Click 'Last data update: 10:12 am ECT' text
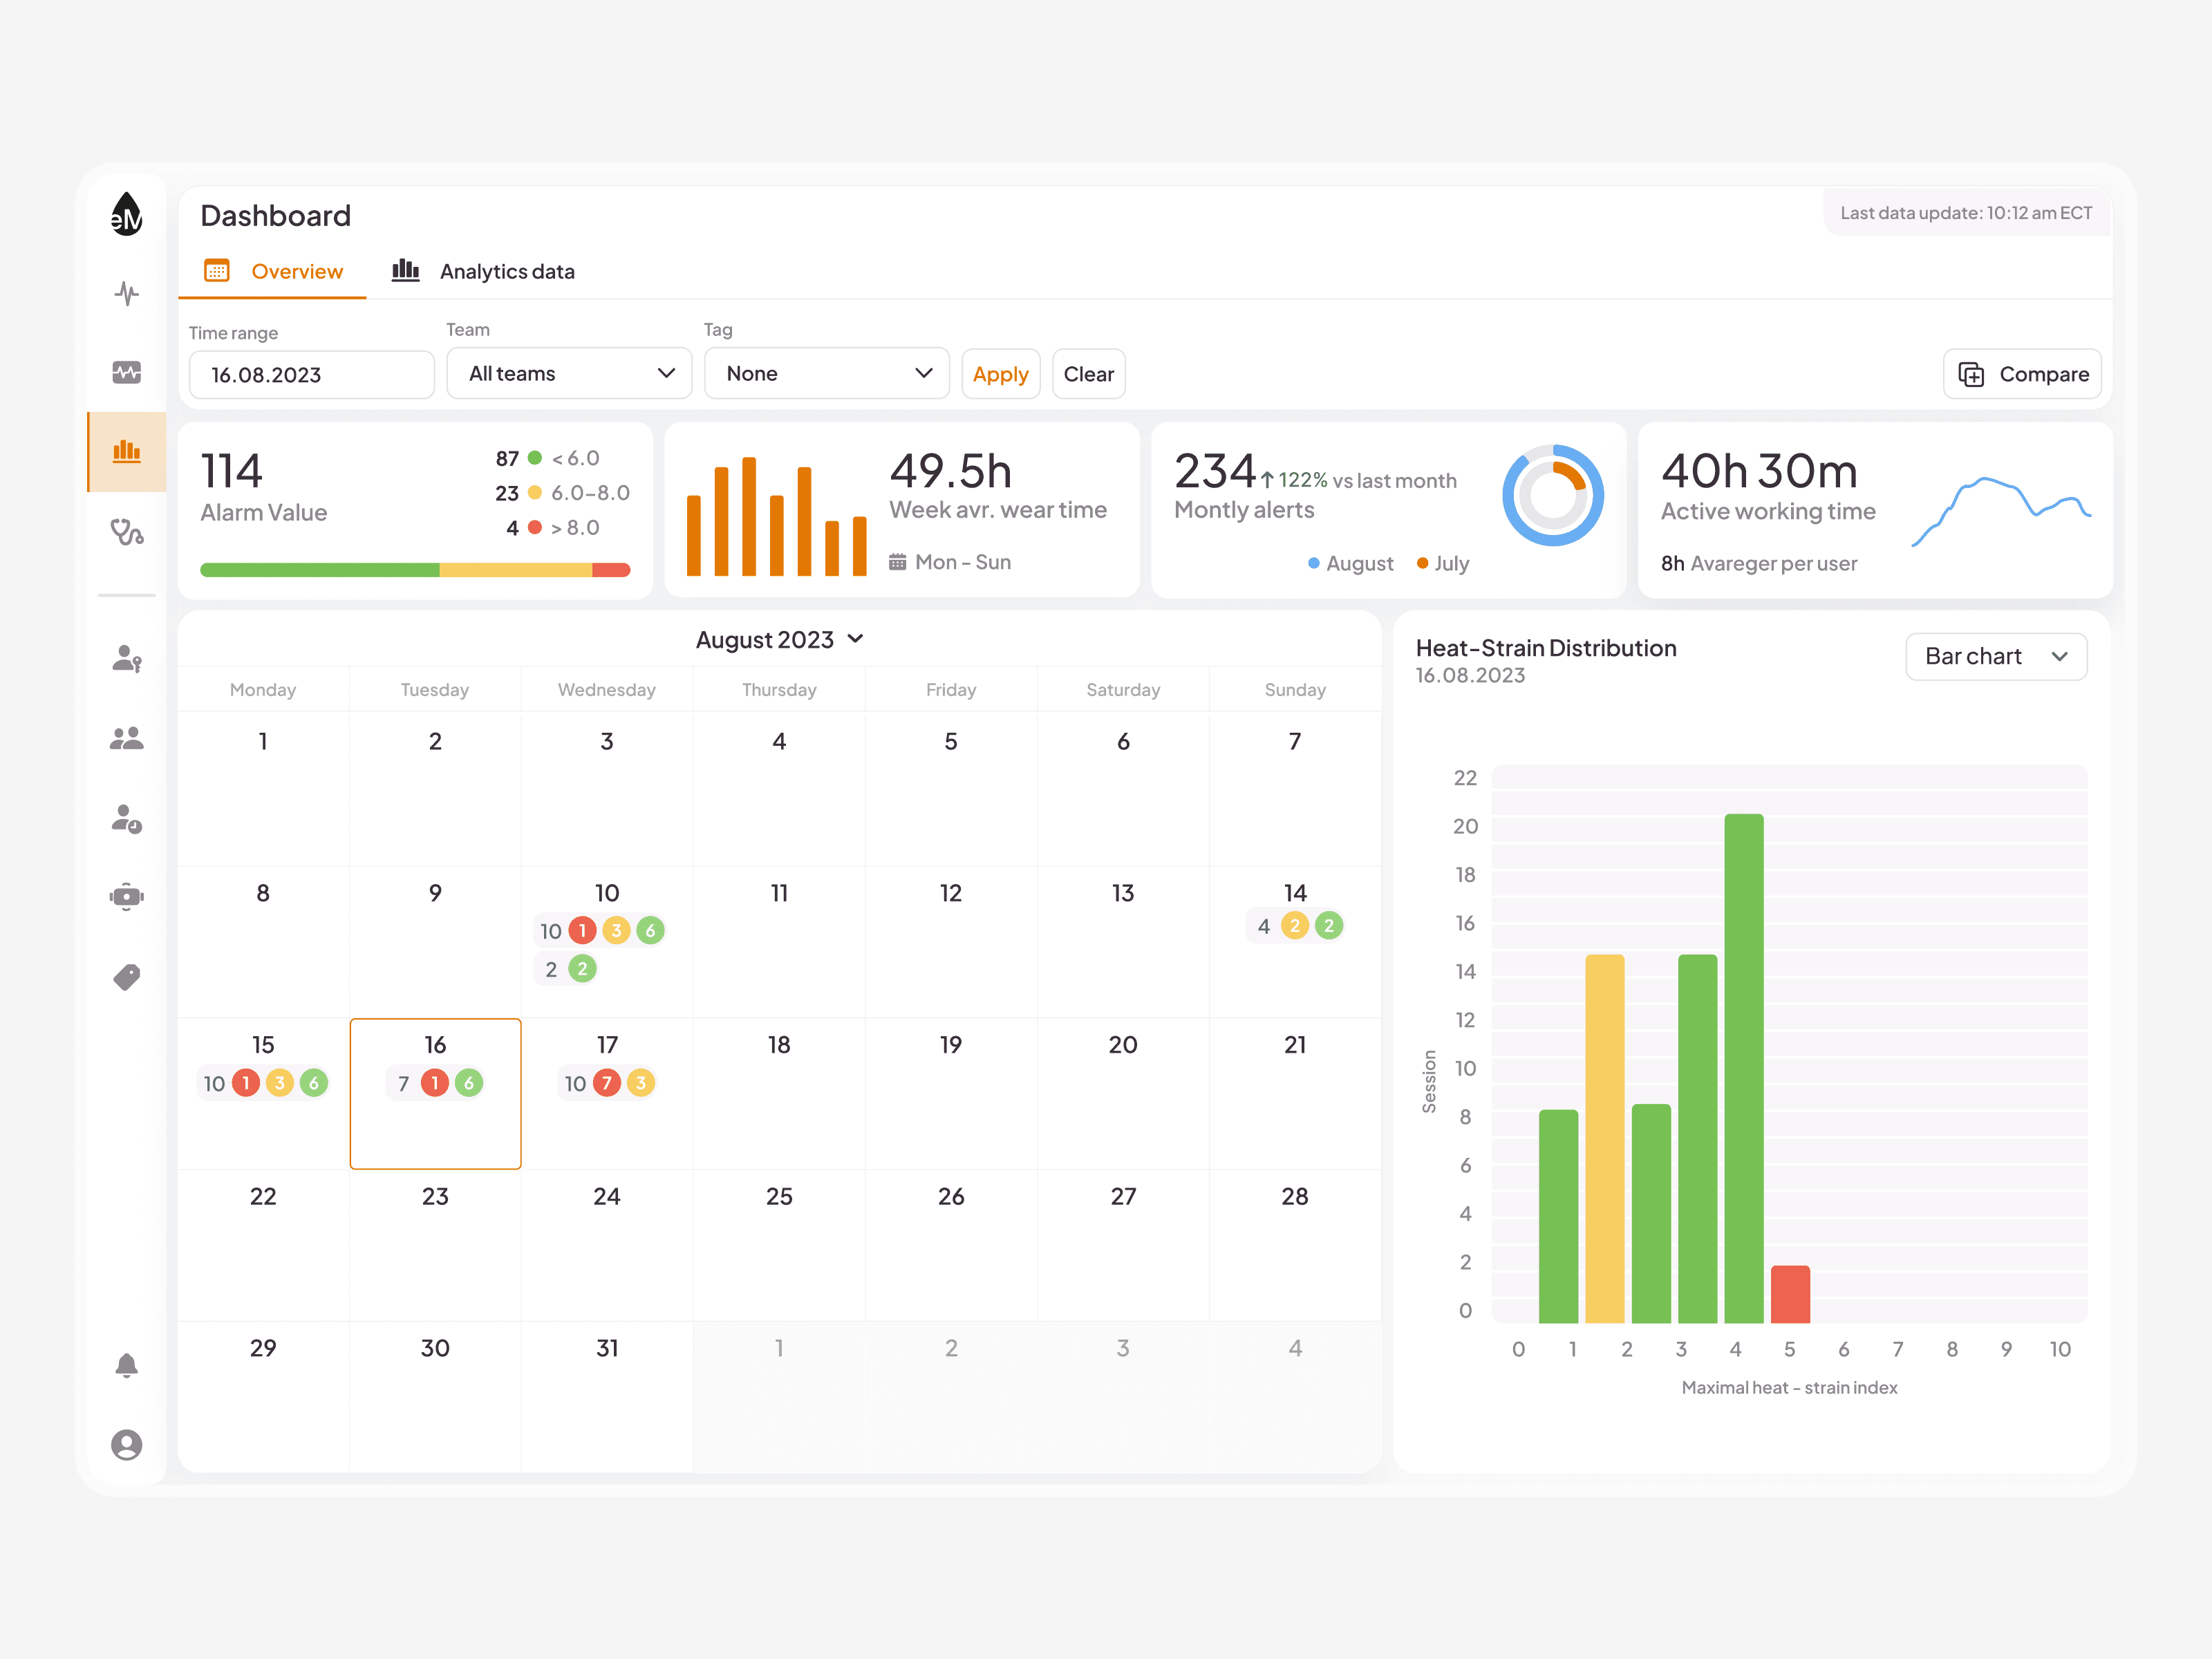This screenshot has width=2212, height=1659. point(1966,213)
